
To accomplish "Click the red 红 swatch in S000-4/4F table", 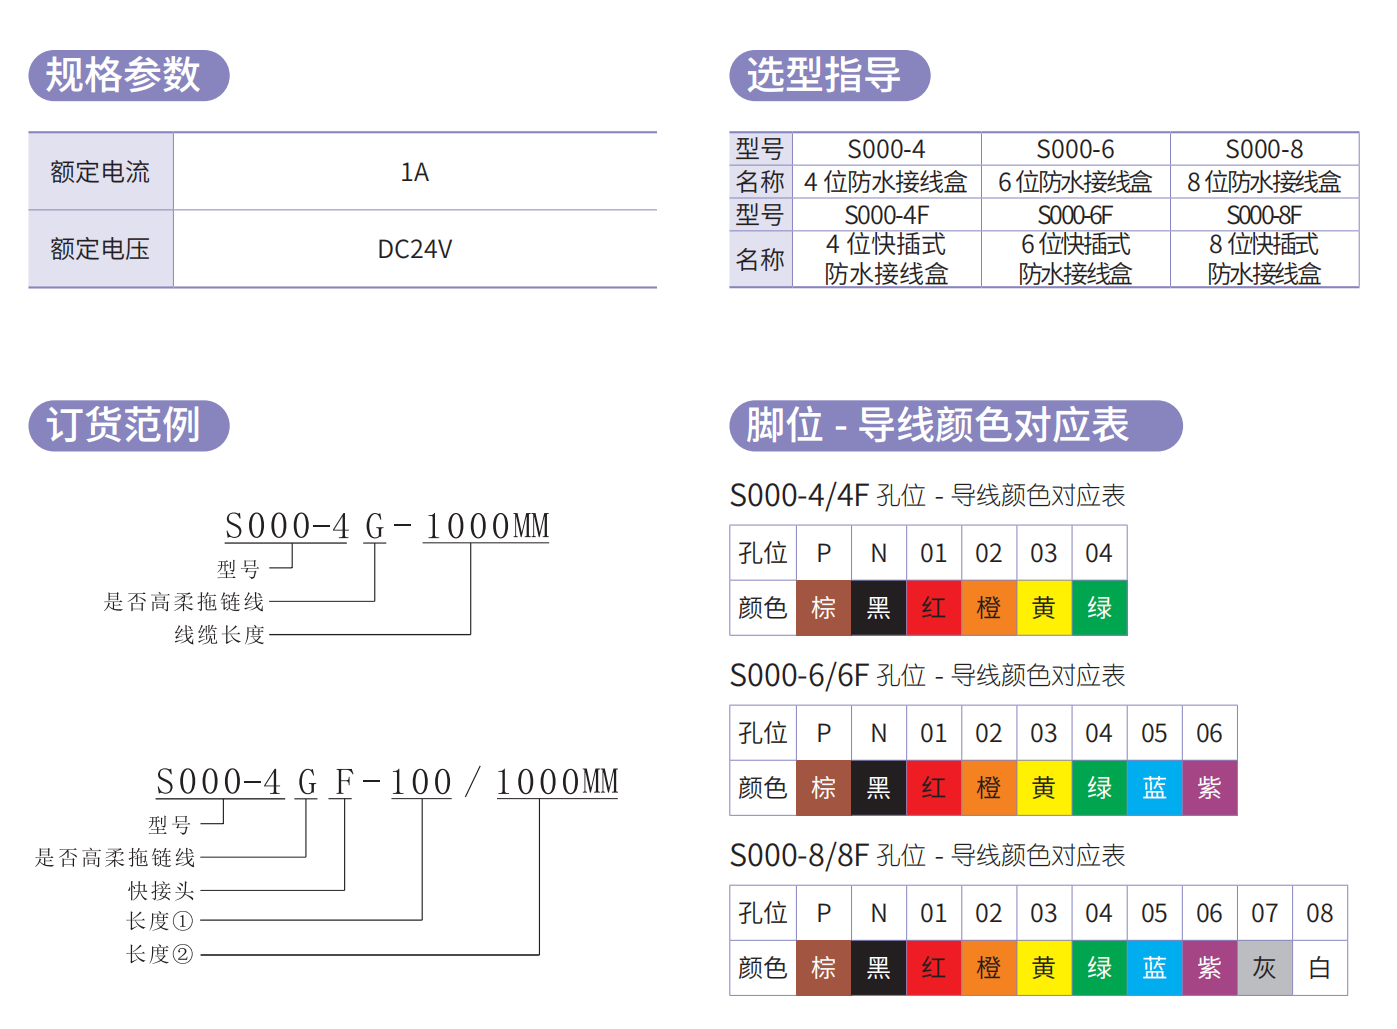I will pos(934,607).
